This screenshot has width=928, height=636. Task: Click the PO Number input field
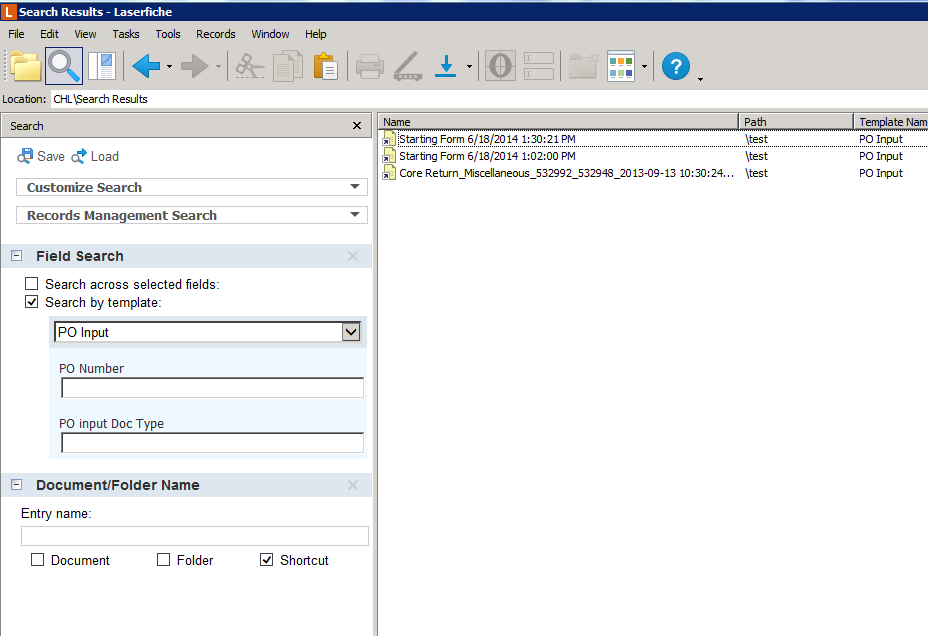coord(212,388)
